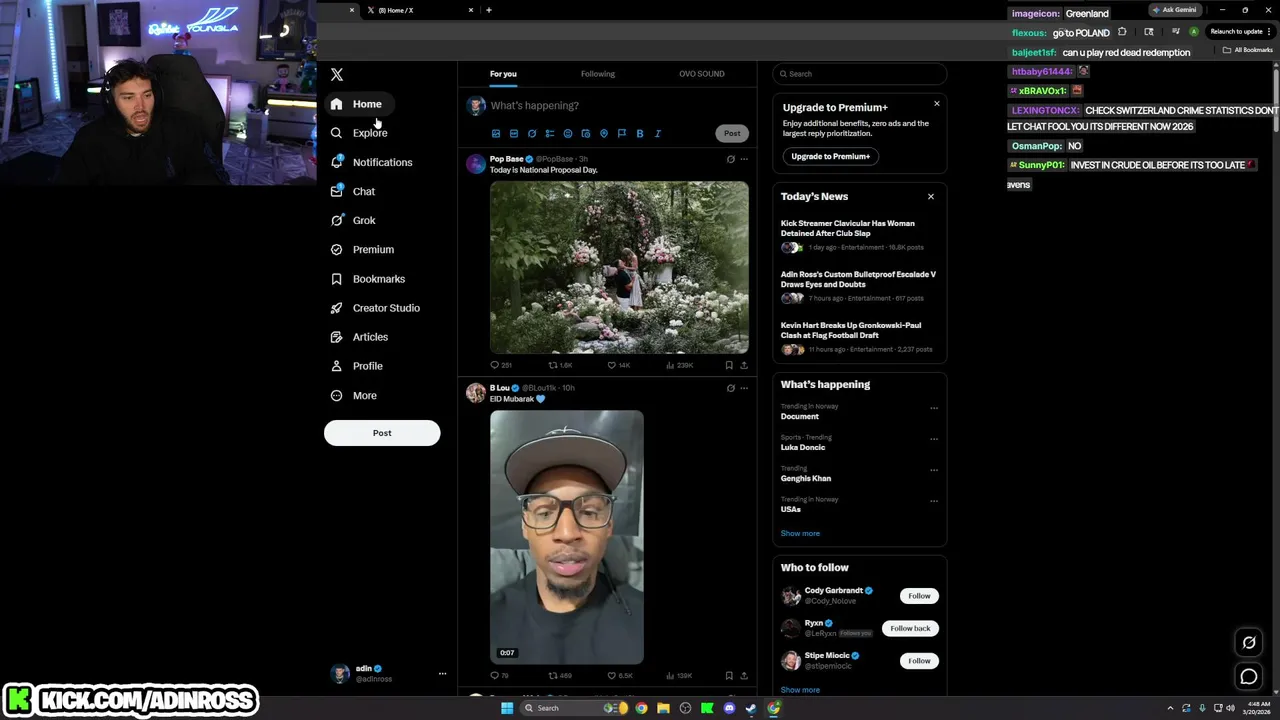Open Kick Streamer Clavicular news story
Image resolution: width=1280 pixels, height=720 pixels.
tap(848, 228)
